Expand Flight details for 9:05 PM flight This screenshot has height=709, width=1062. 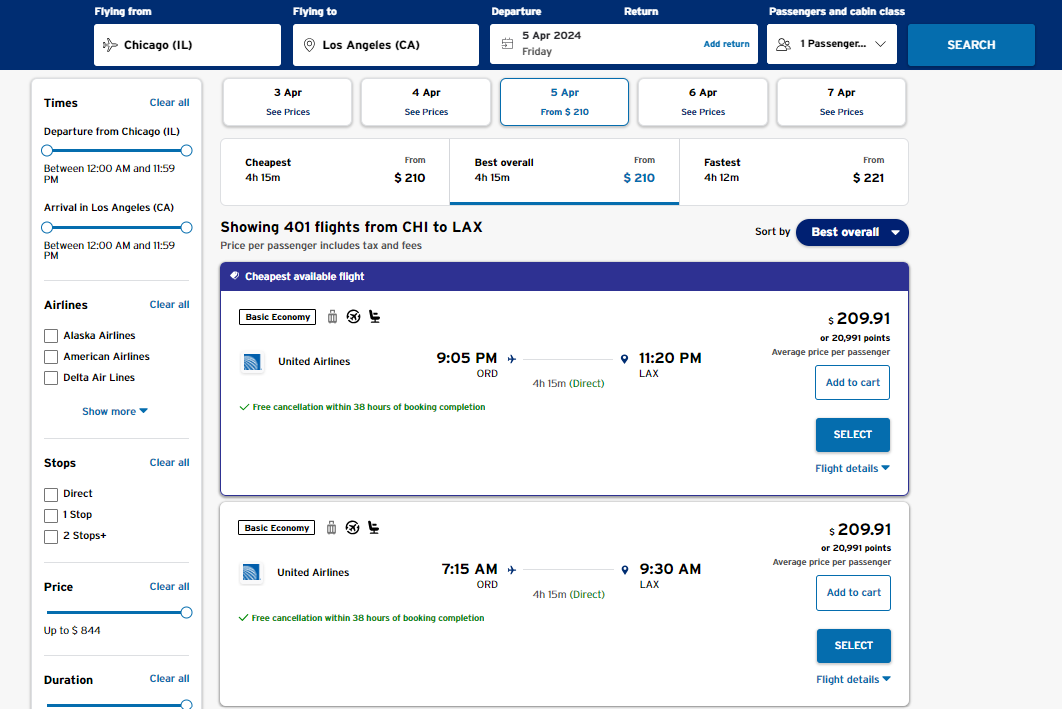(x=852, y=468)
